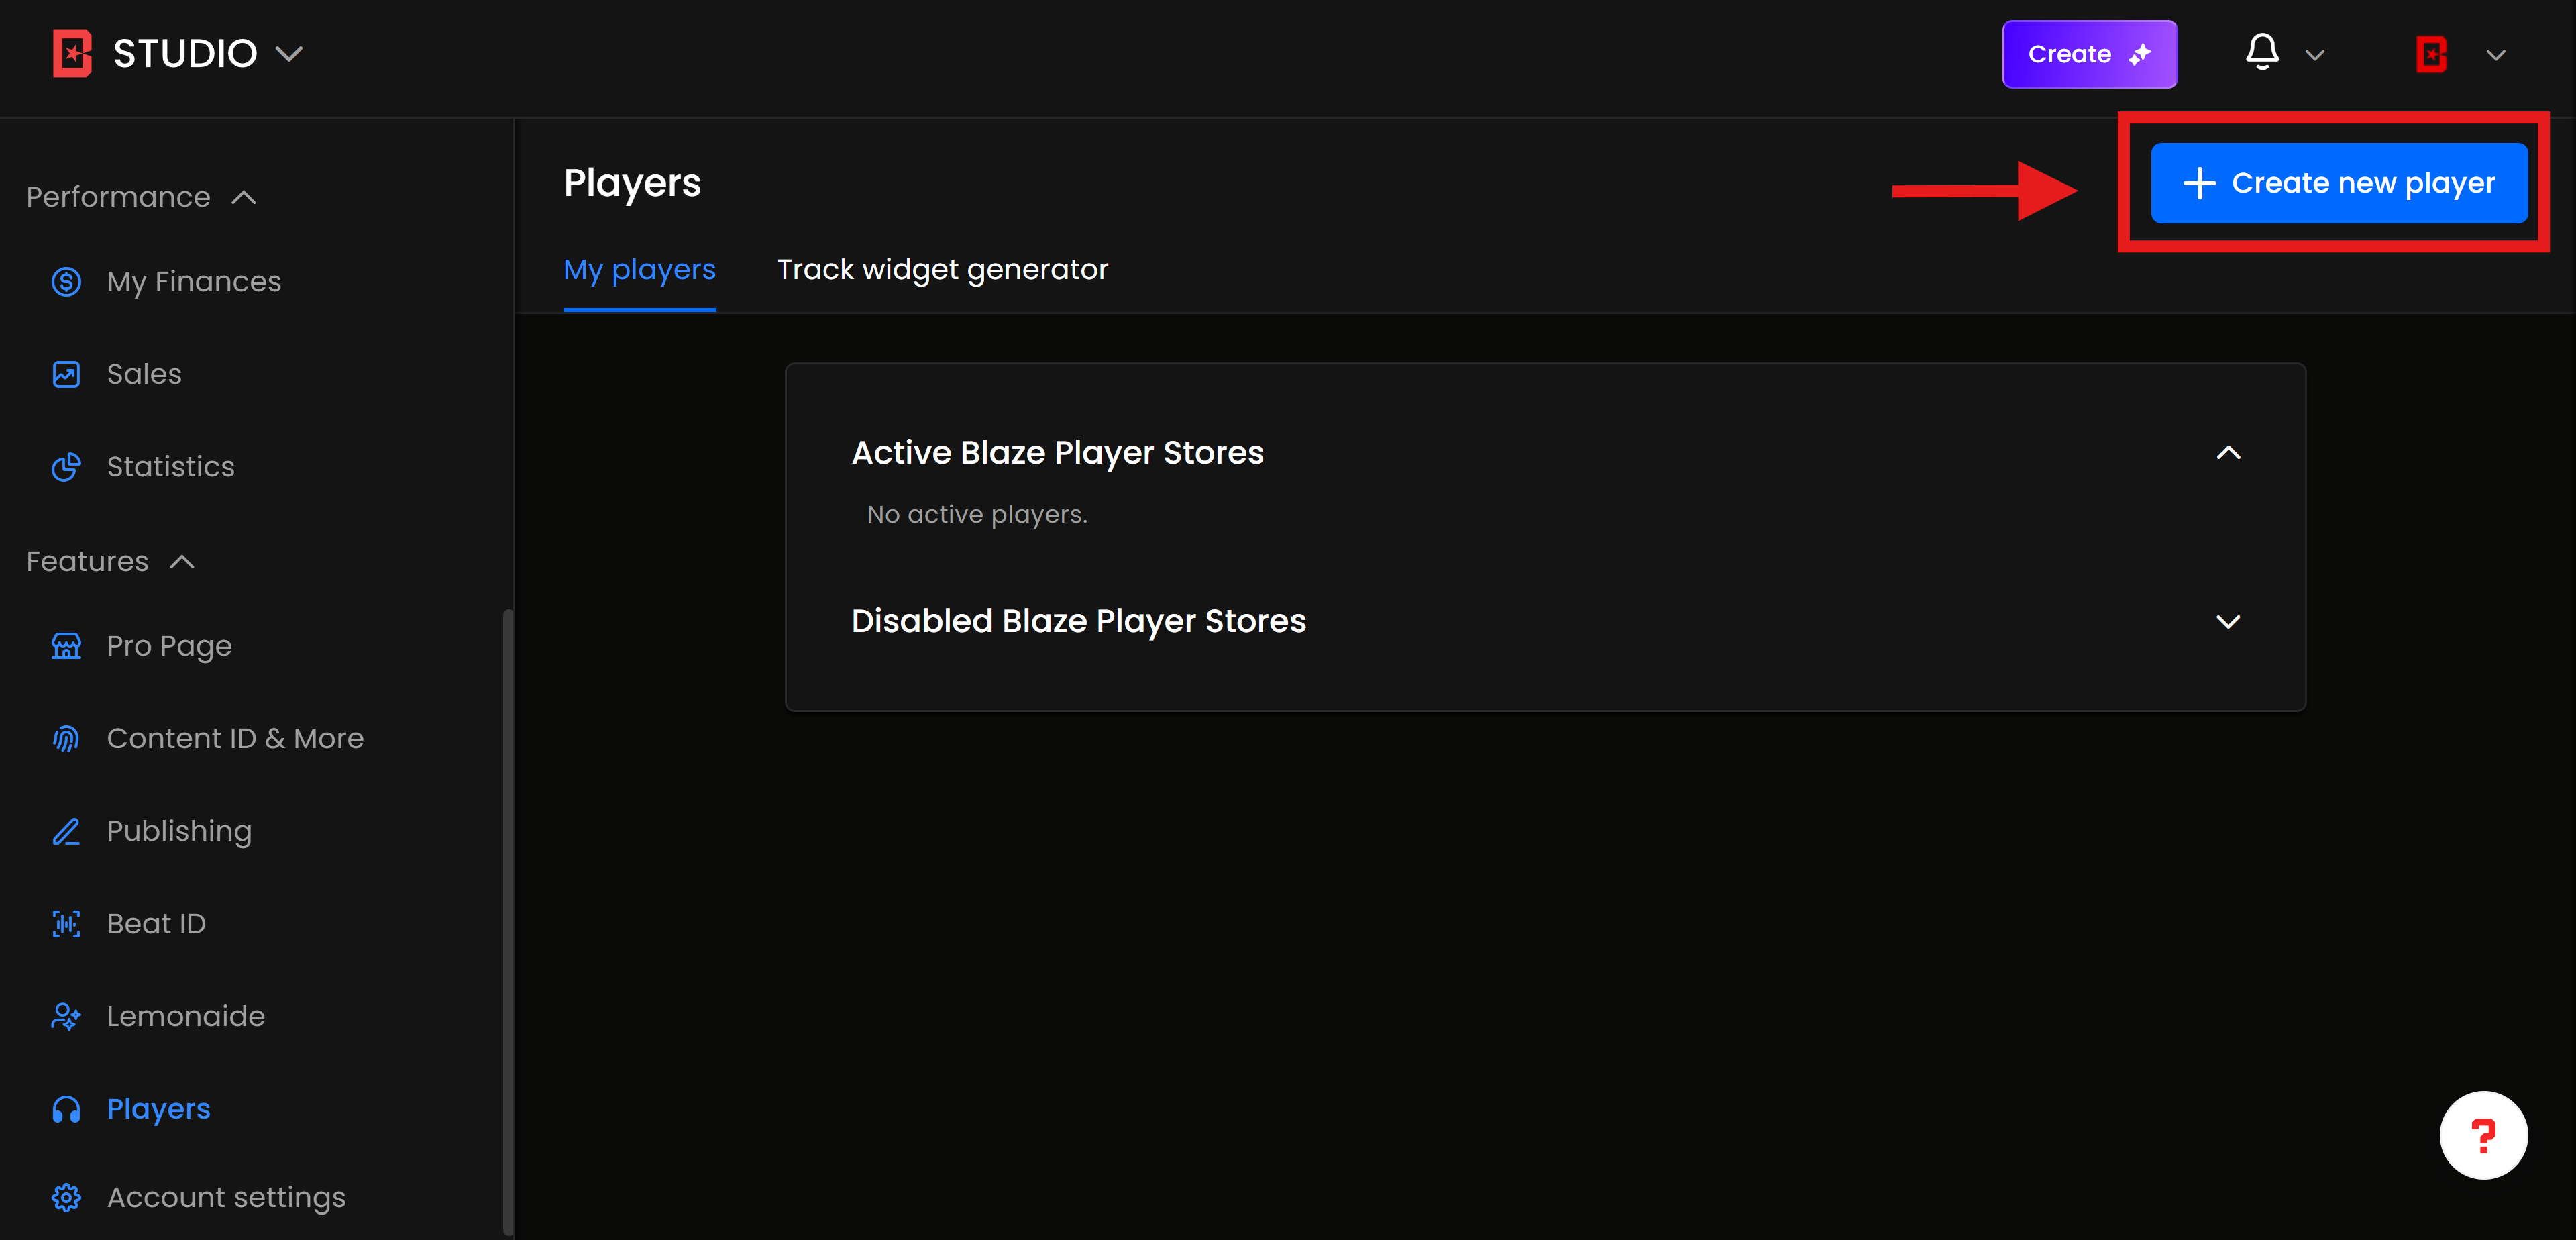Click the Players headphones icon
2576x1240 pixels.
pos(66,1109)
